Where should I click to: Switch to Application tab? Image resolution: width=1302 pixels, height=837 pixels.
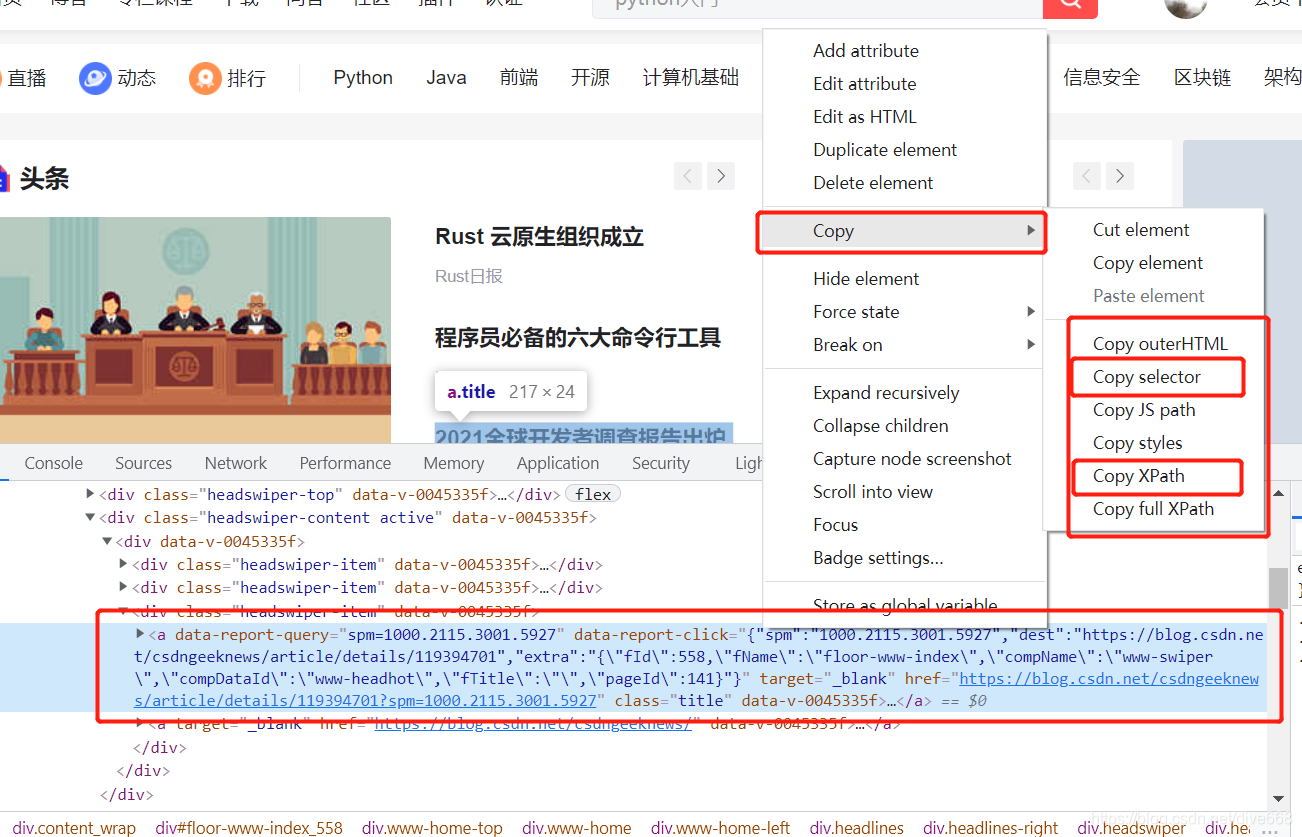[558, 463]
